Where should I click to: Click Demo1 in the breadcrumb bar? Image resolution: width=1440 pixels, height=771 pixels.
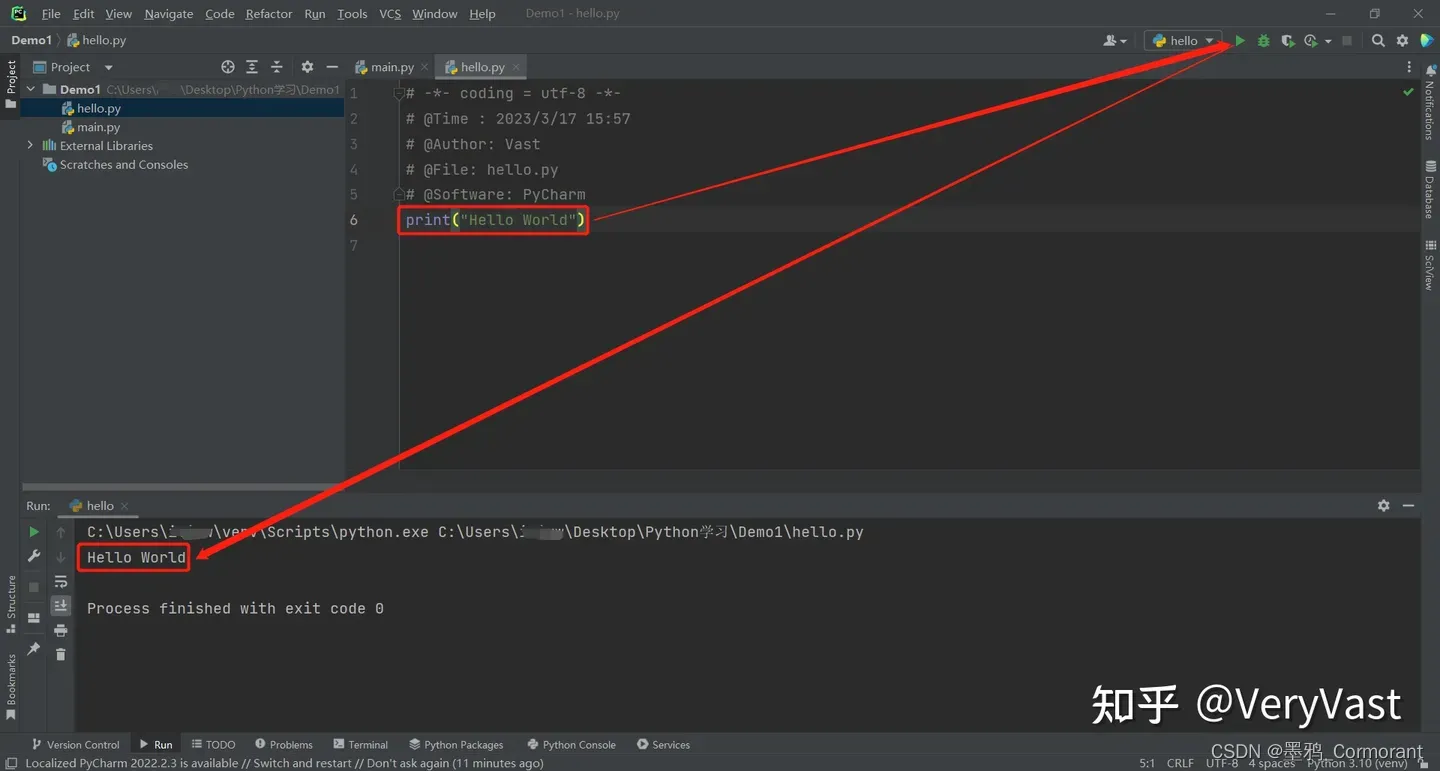point(31,40)
